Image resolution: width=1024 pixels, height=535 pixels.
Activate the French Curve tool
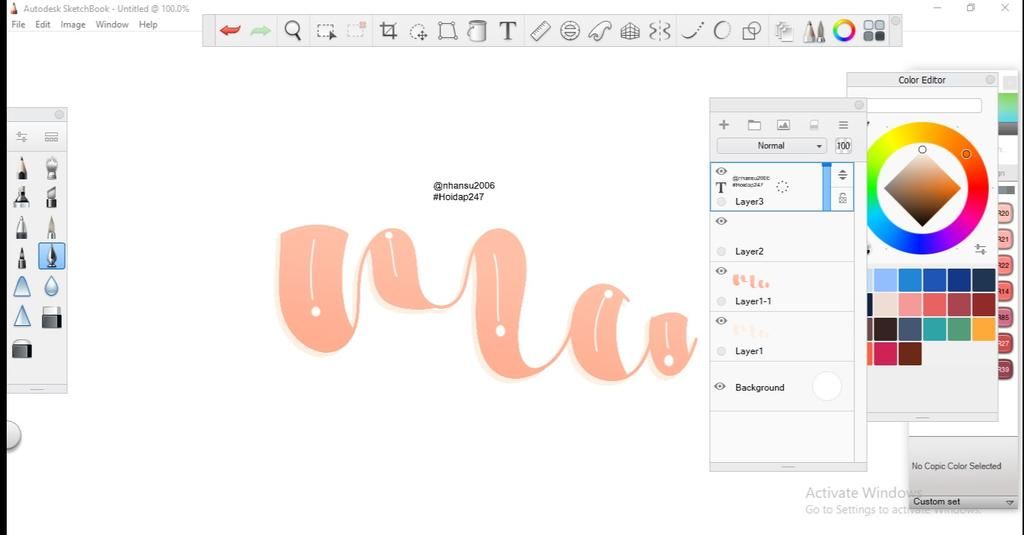(x=600, y=31)
